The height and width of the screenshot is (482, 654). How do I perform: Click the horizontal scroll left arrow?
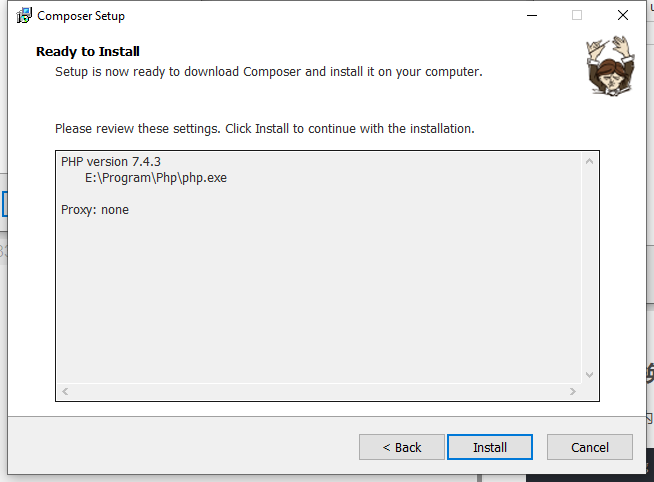coord(66,391)
